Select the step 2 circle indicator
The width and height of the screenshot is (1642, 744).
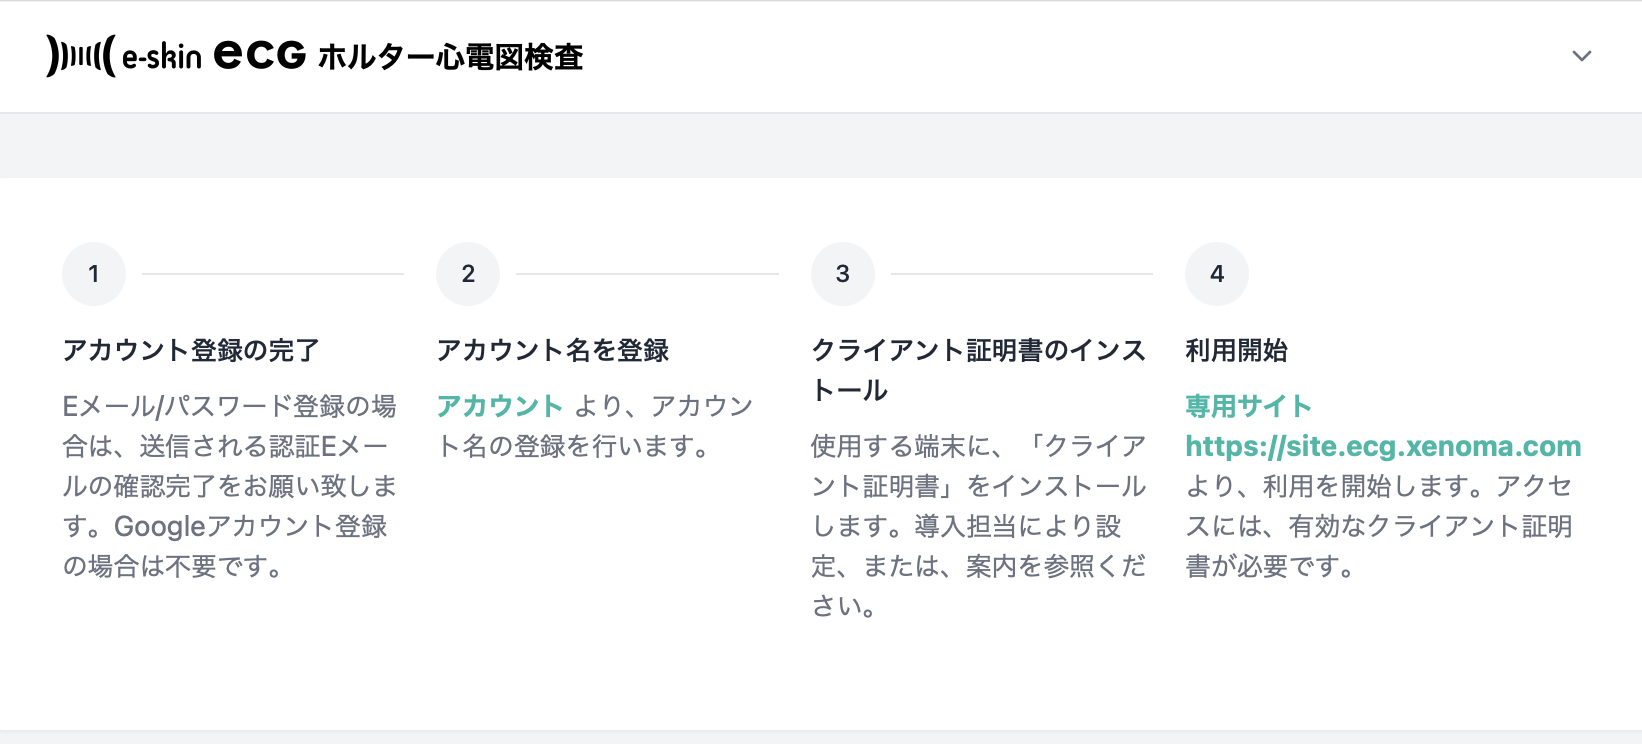(x=468, y=274)
